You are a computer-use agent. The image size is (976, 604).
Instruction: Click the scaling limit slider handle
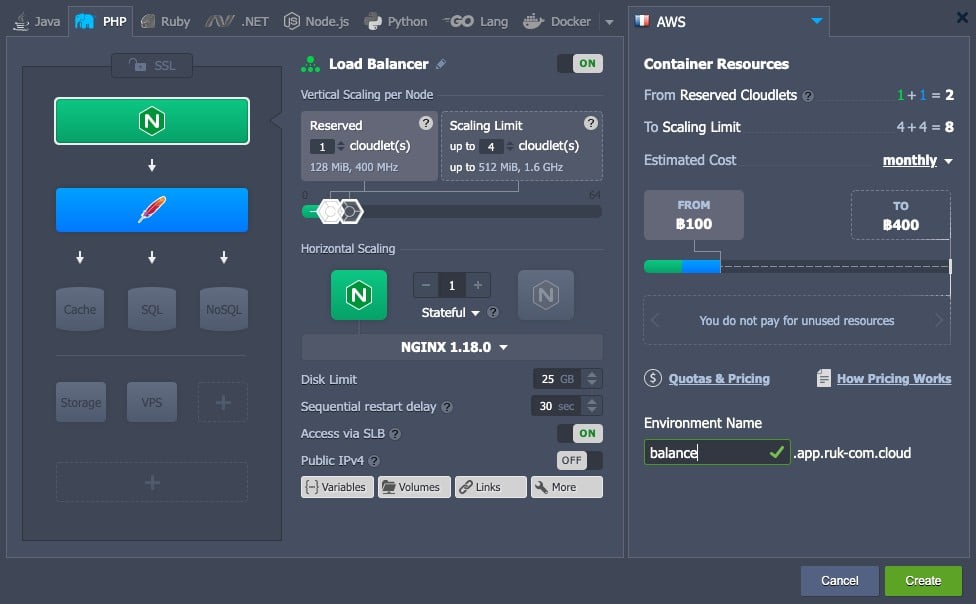pyautogui.click(x=351, y=212)
